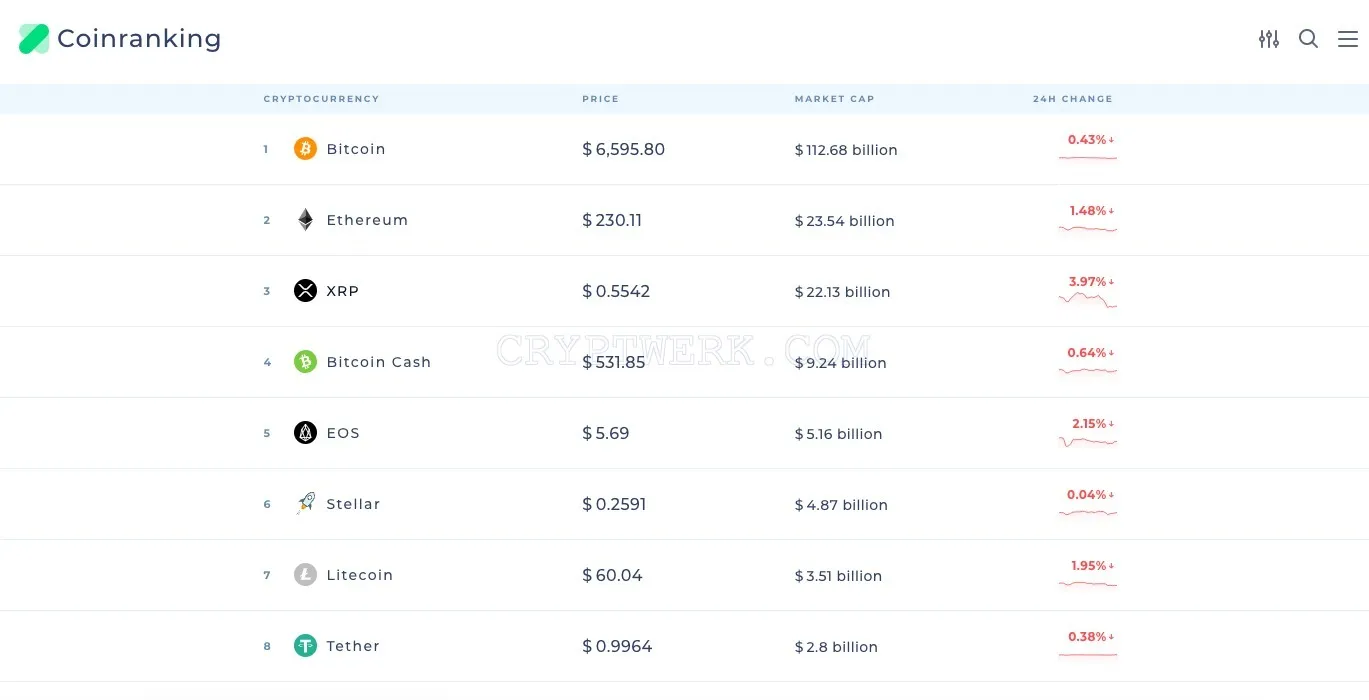Click the Coinranking brand name text
This screenshot has height=700, width=1369.
pyautogui.click(x=139, y=39)
